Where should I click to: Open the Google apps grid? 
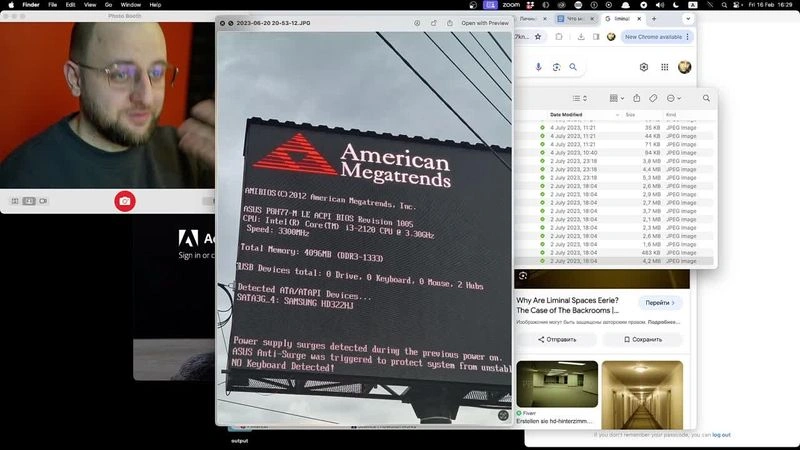664,67
